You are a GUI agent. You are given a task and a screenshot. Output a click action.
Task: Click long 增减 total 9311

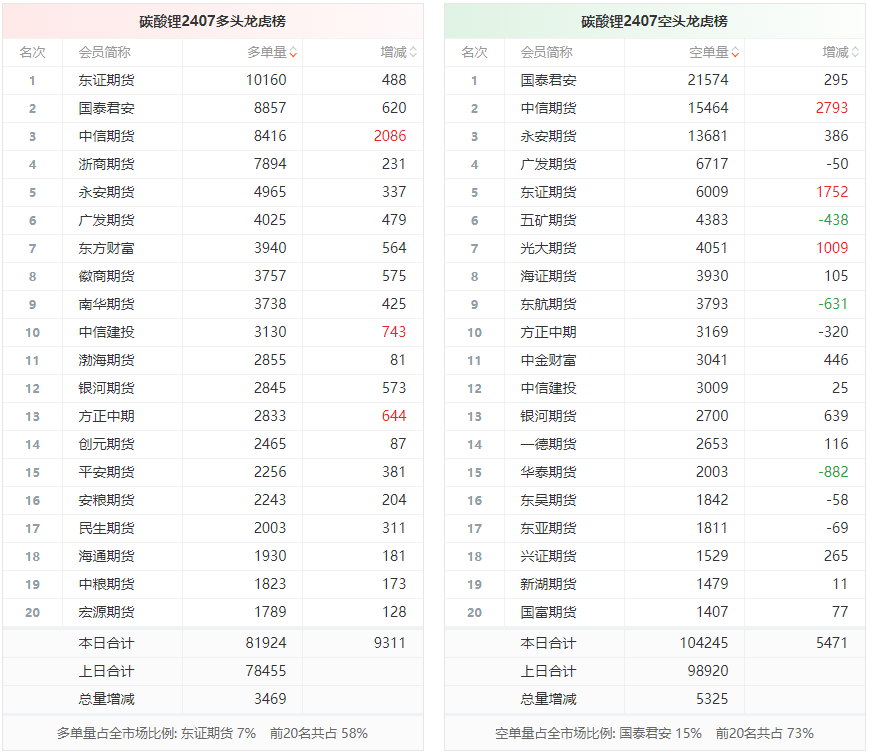(390, 643)
